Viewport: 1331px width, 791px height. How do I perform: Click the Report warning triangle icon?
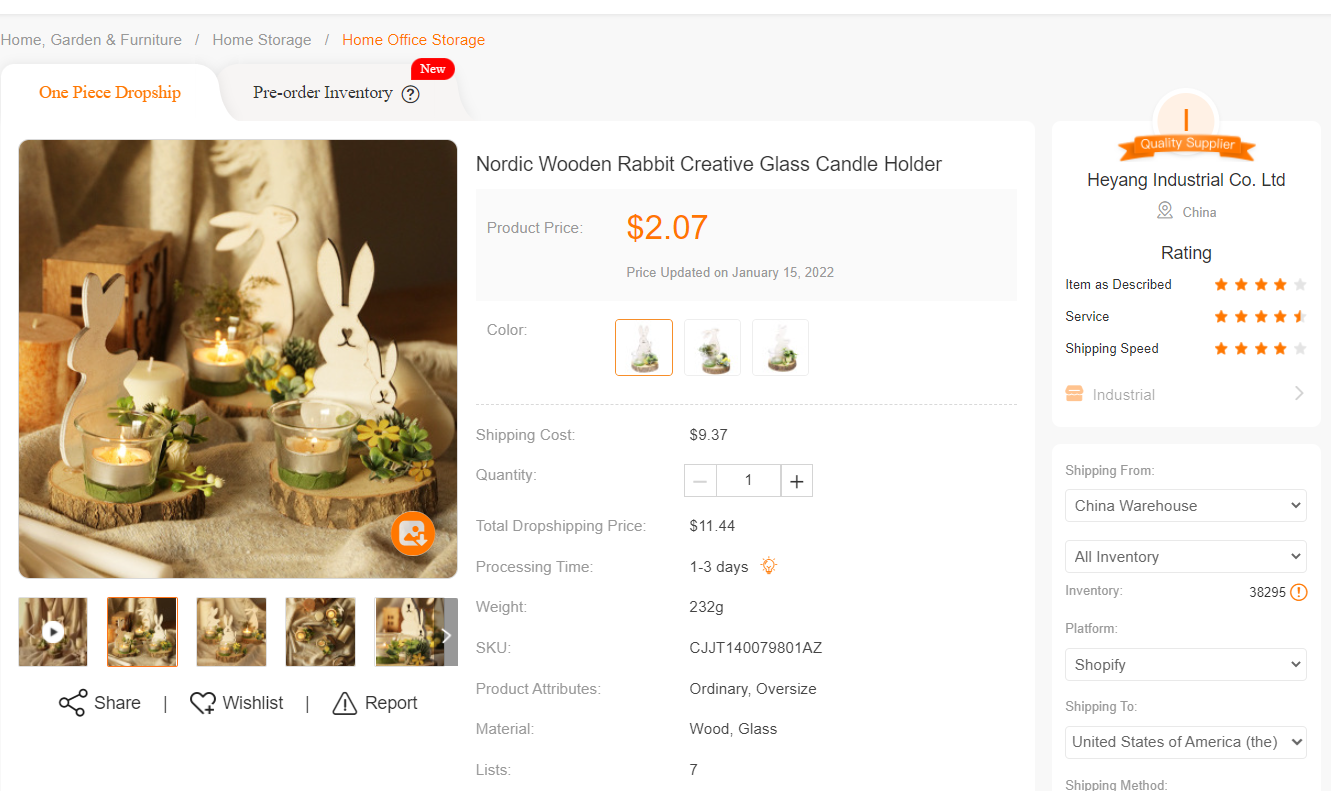point(345,703)
